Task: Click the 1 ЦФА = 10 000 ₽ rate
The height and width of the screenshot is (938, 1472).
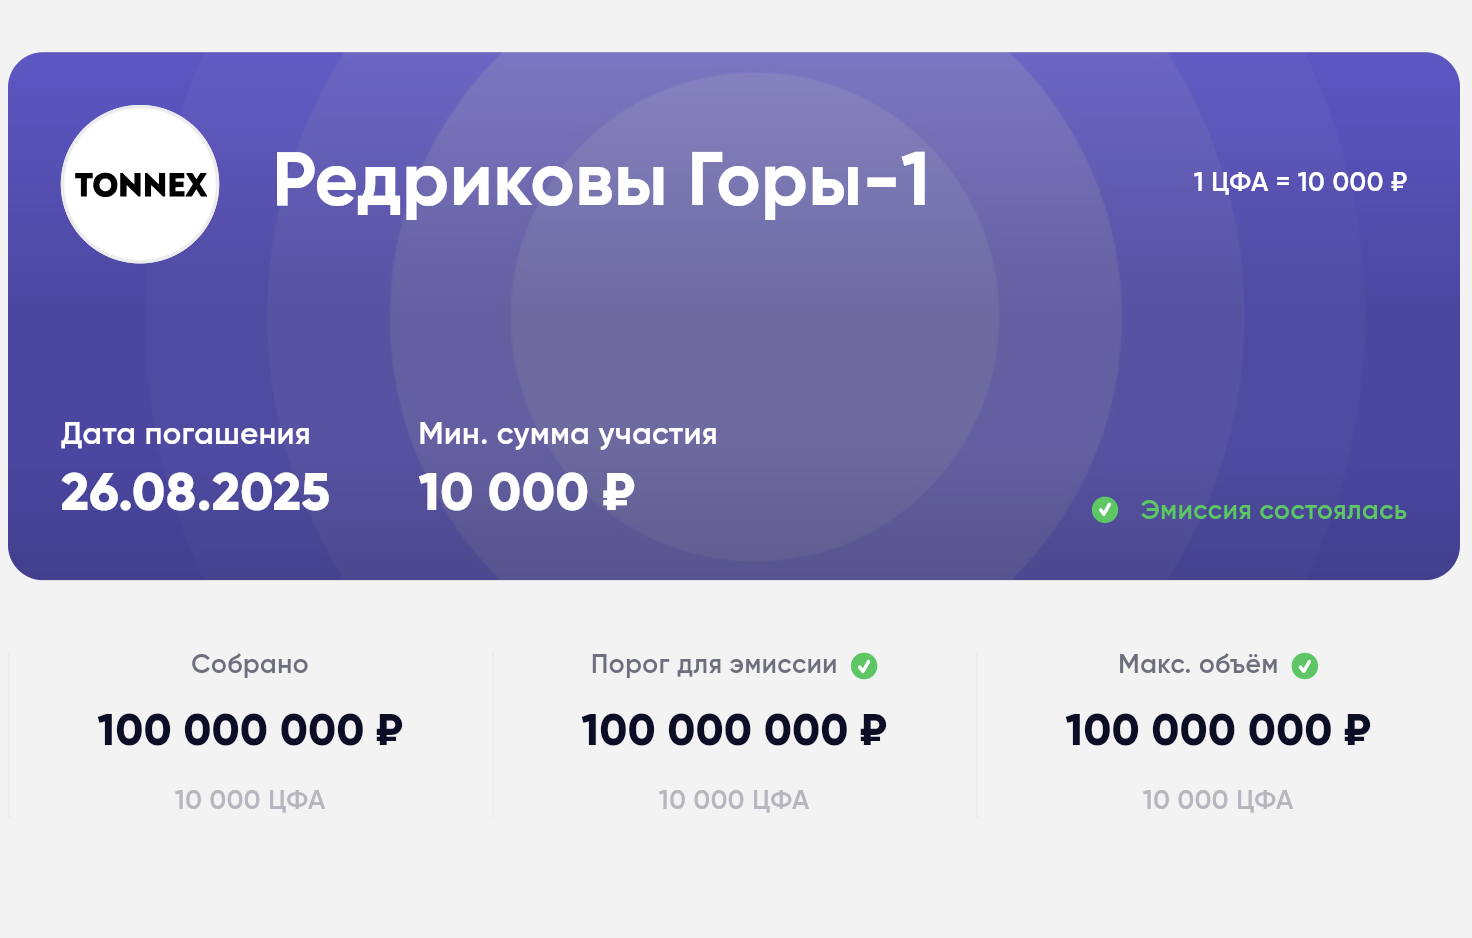Action: click(x=1299, y=182)
